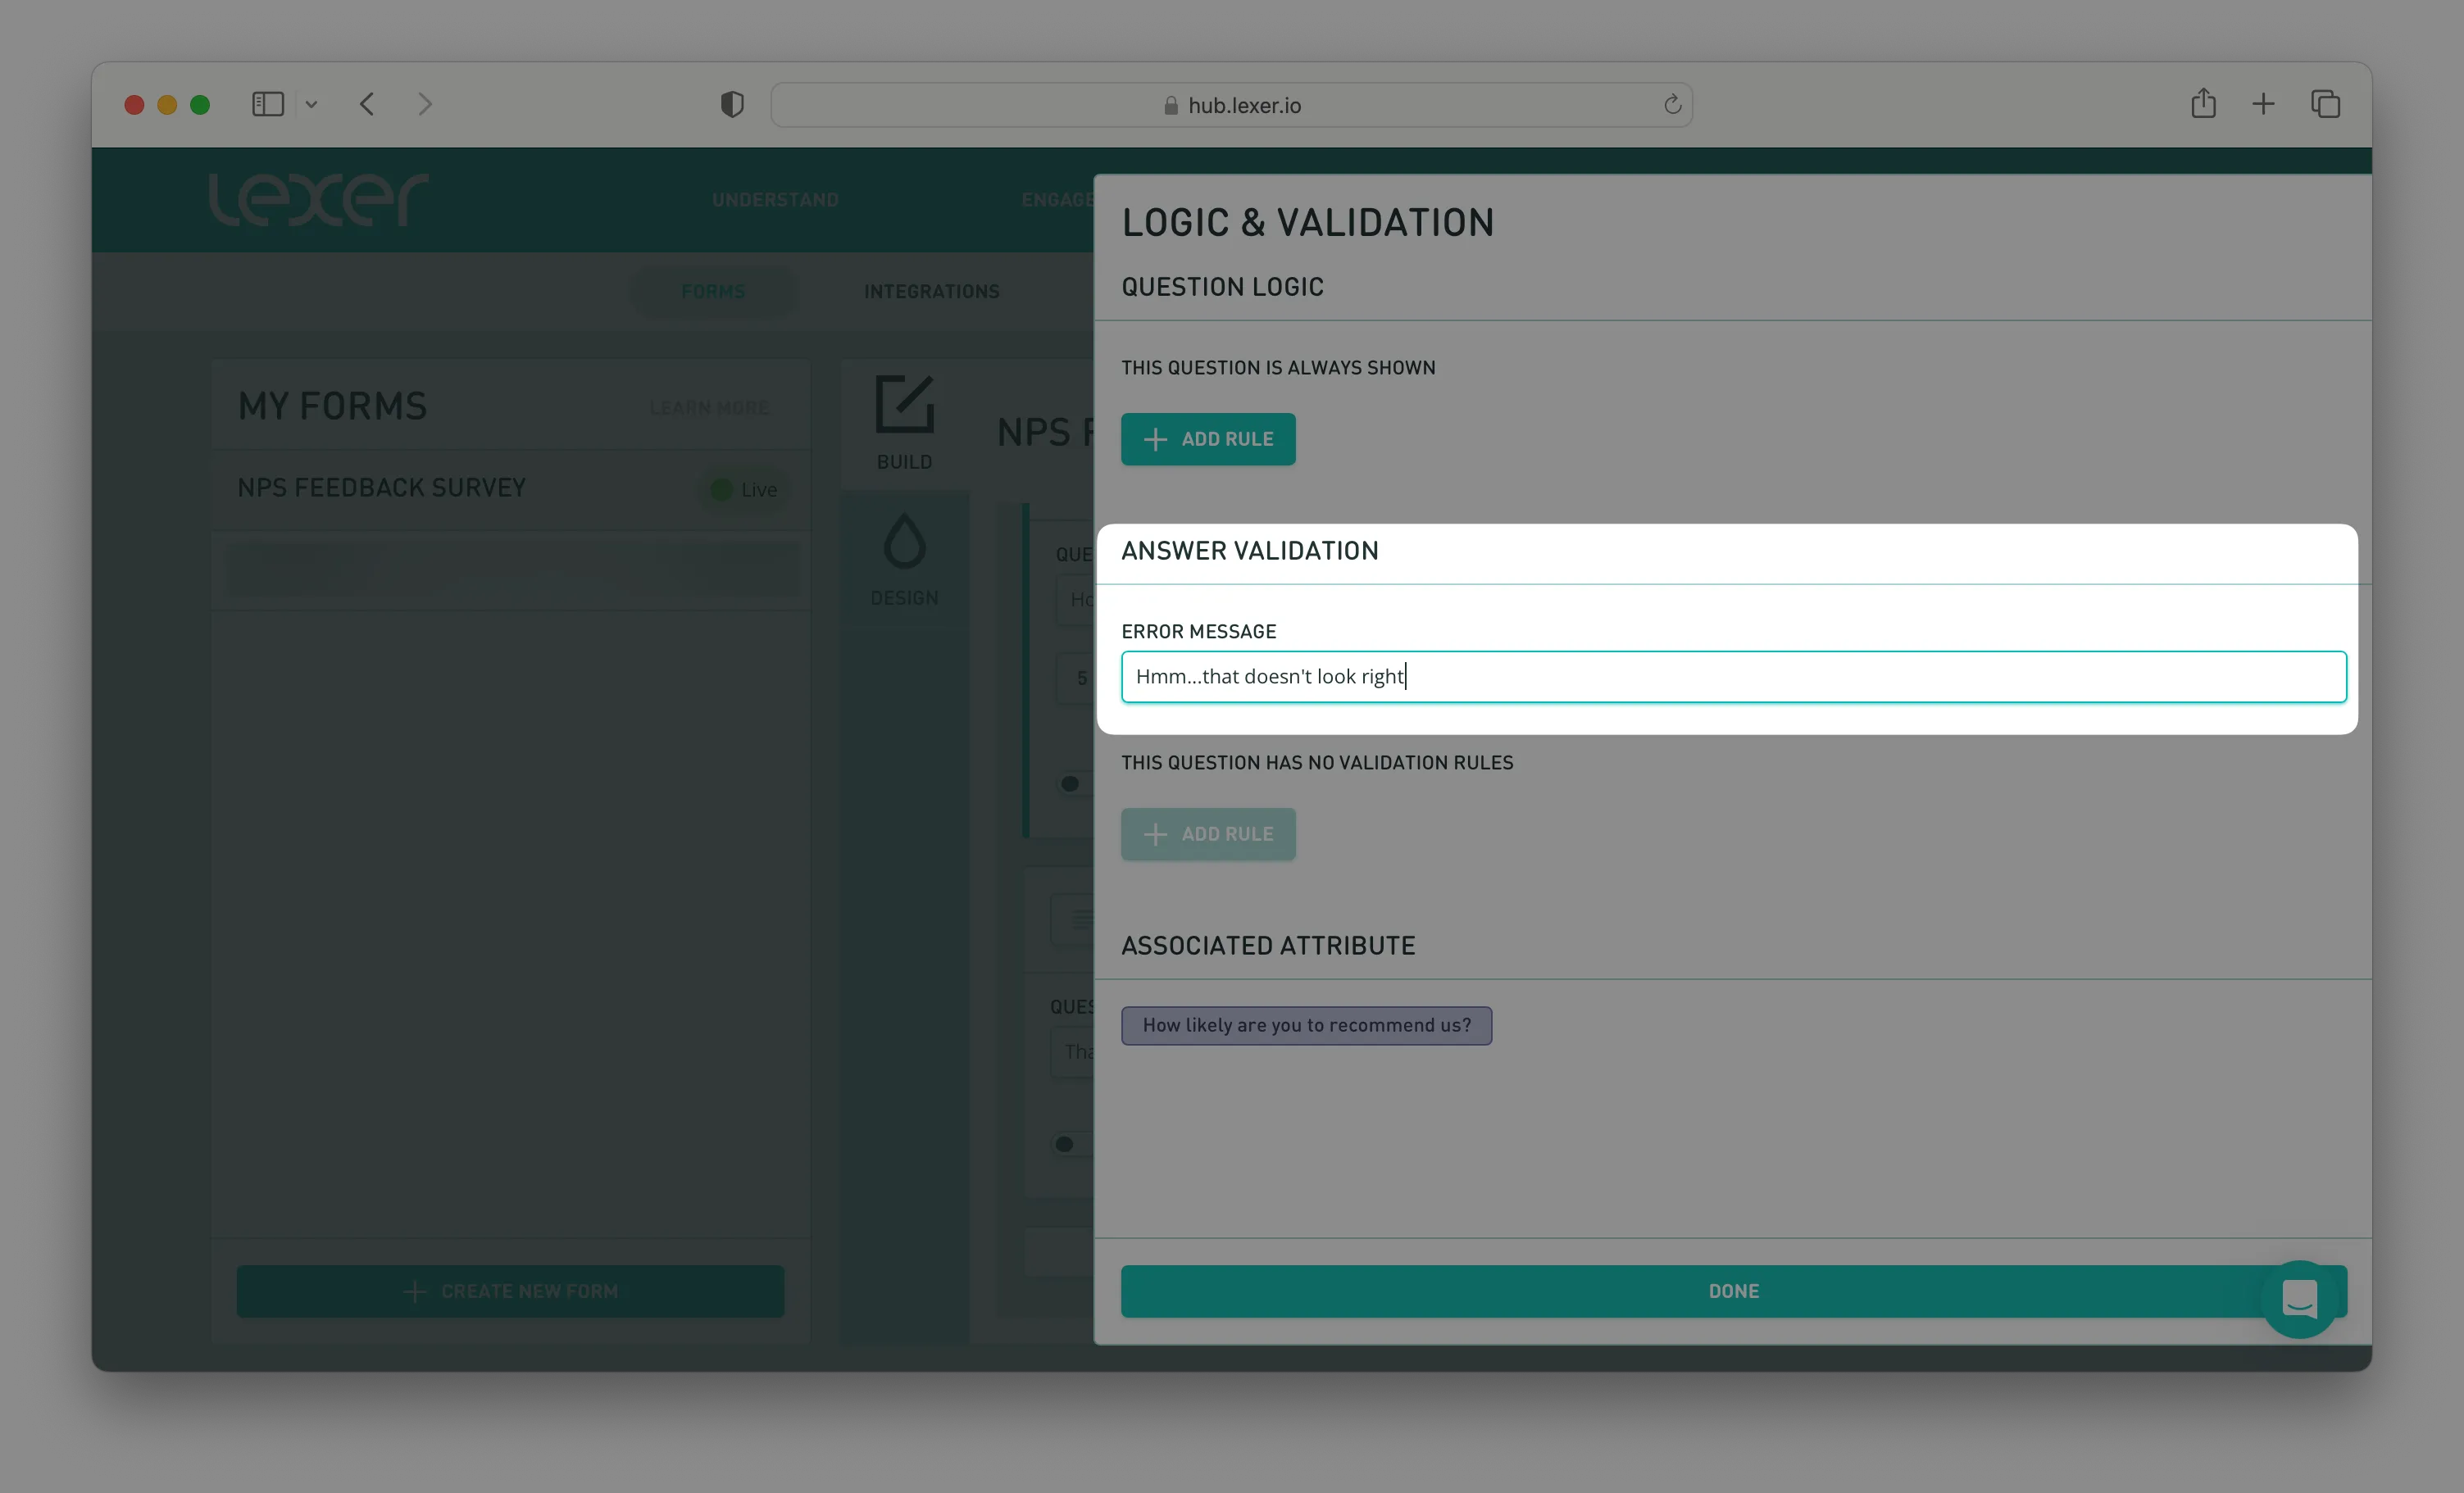The width and height of the screenshot is (2464, 1493).
Task: Reload the page with refresh icon
Action: pyautogui.click(x=1672, y=104)
